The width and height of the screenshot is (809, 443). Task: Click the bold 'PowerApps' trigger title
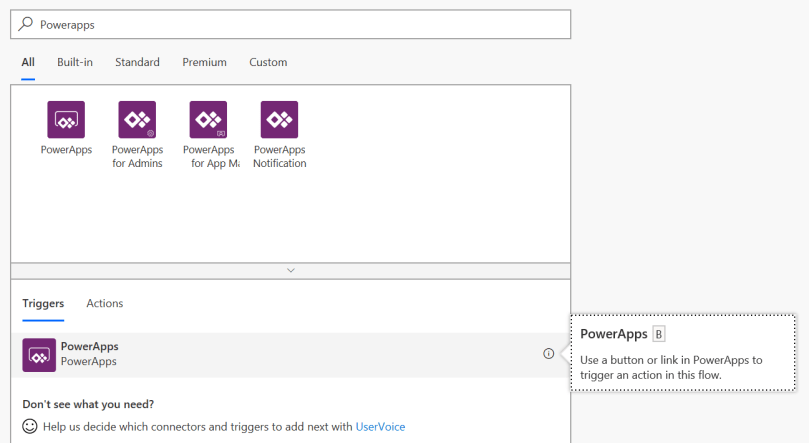pyautogui.click(x=90, y=347)
